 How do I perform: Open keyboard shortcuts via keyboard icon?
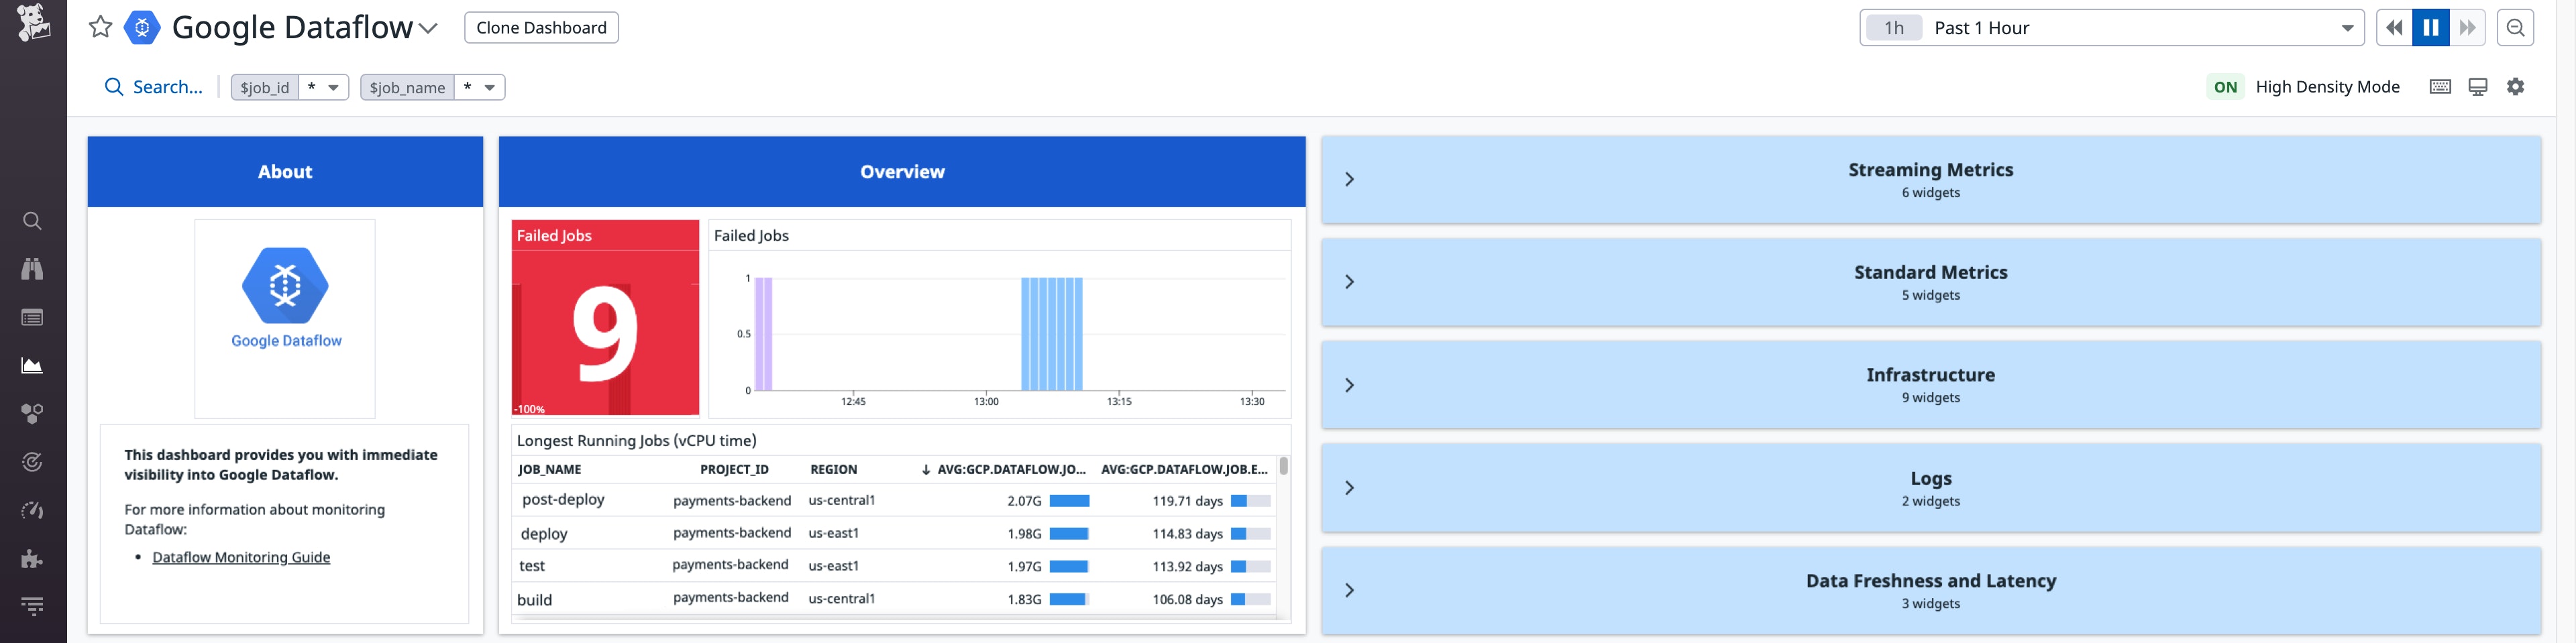coord(2440,87)
